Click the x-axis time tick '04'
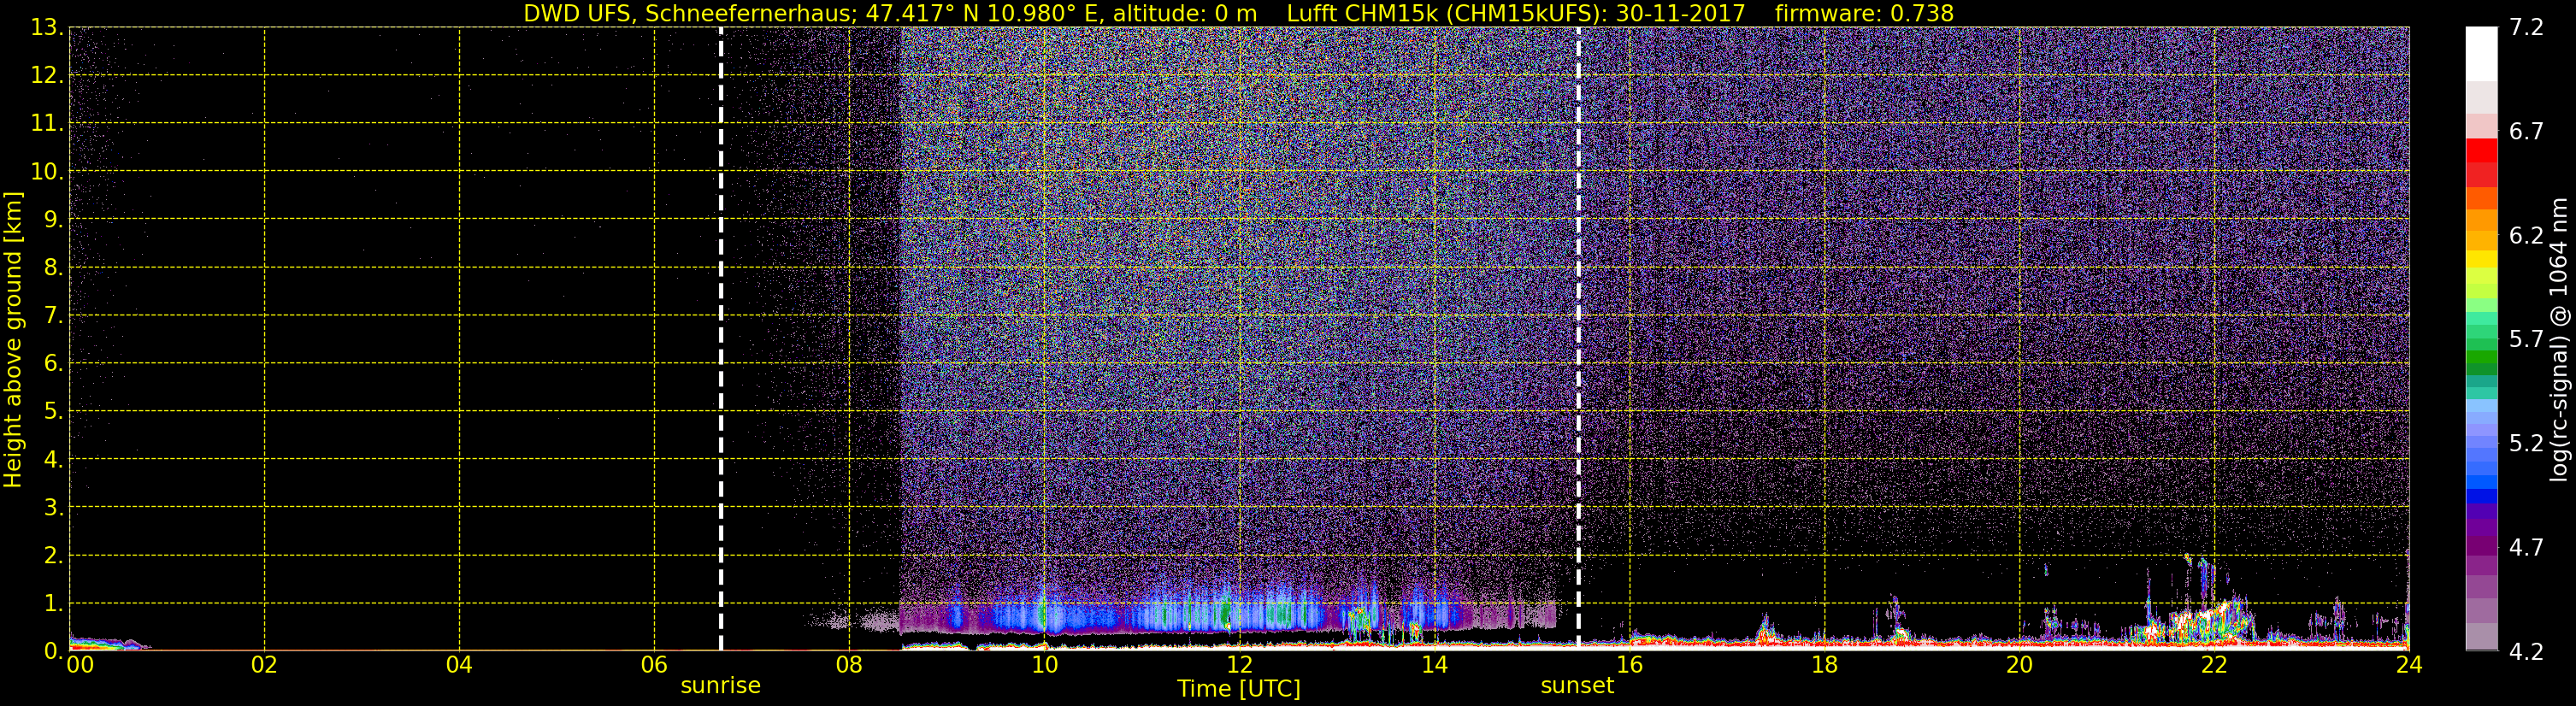The height and width of the screenshot is (706, 2576). pos(459,665)
